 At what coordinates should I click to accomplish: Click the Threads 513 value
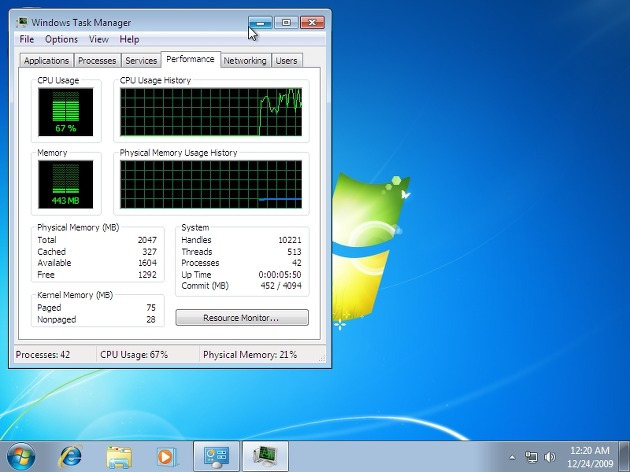pos(294,252)
